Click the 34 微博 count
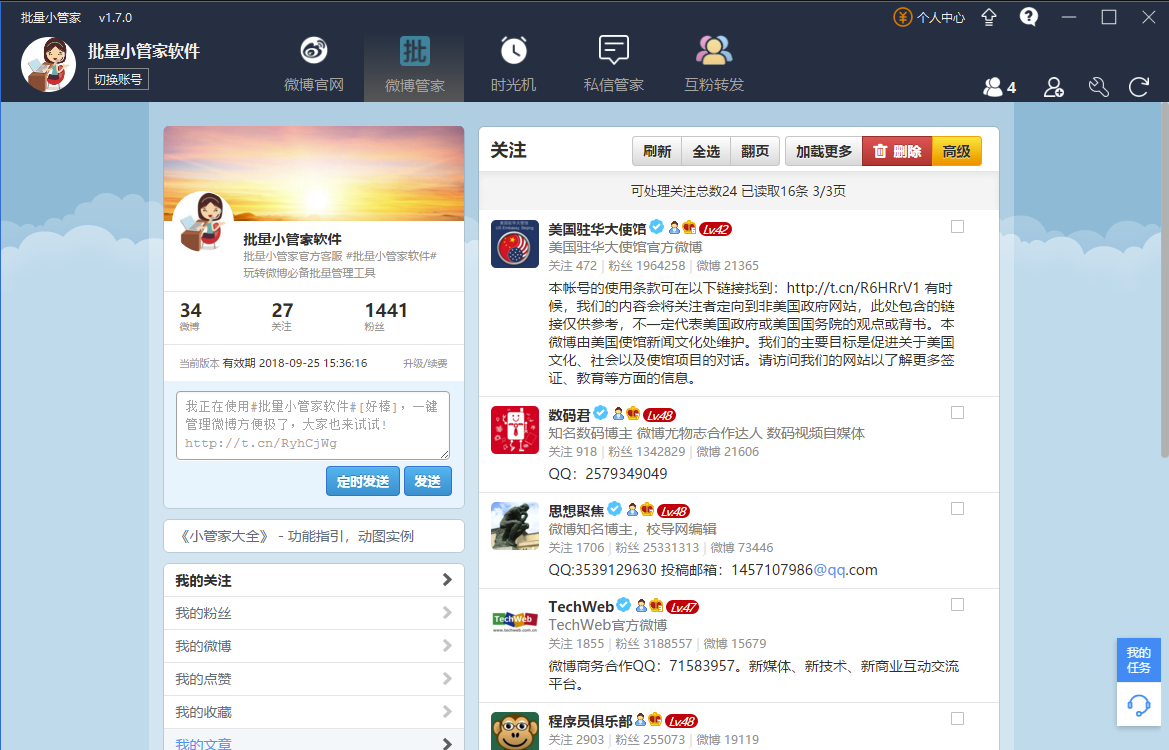Image resolution: width=1169 pixels, height=750 pixels. click(x=190, y=316)
